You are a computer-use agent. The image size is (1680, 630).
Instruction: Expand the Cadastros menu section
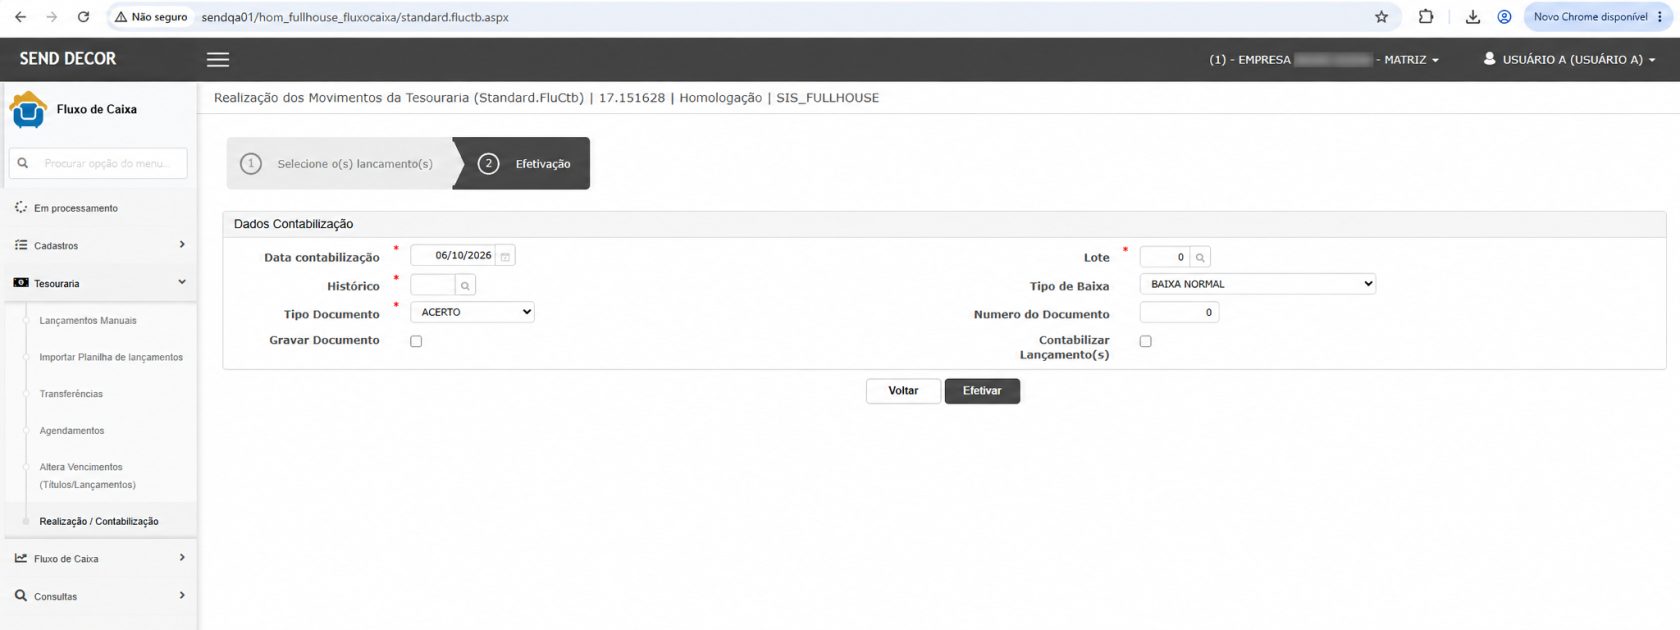point(100,245)
